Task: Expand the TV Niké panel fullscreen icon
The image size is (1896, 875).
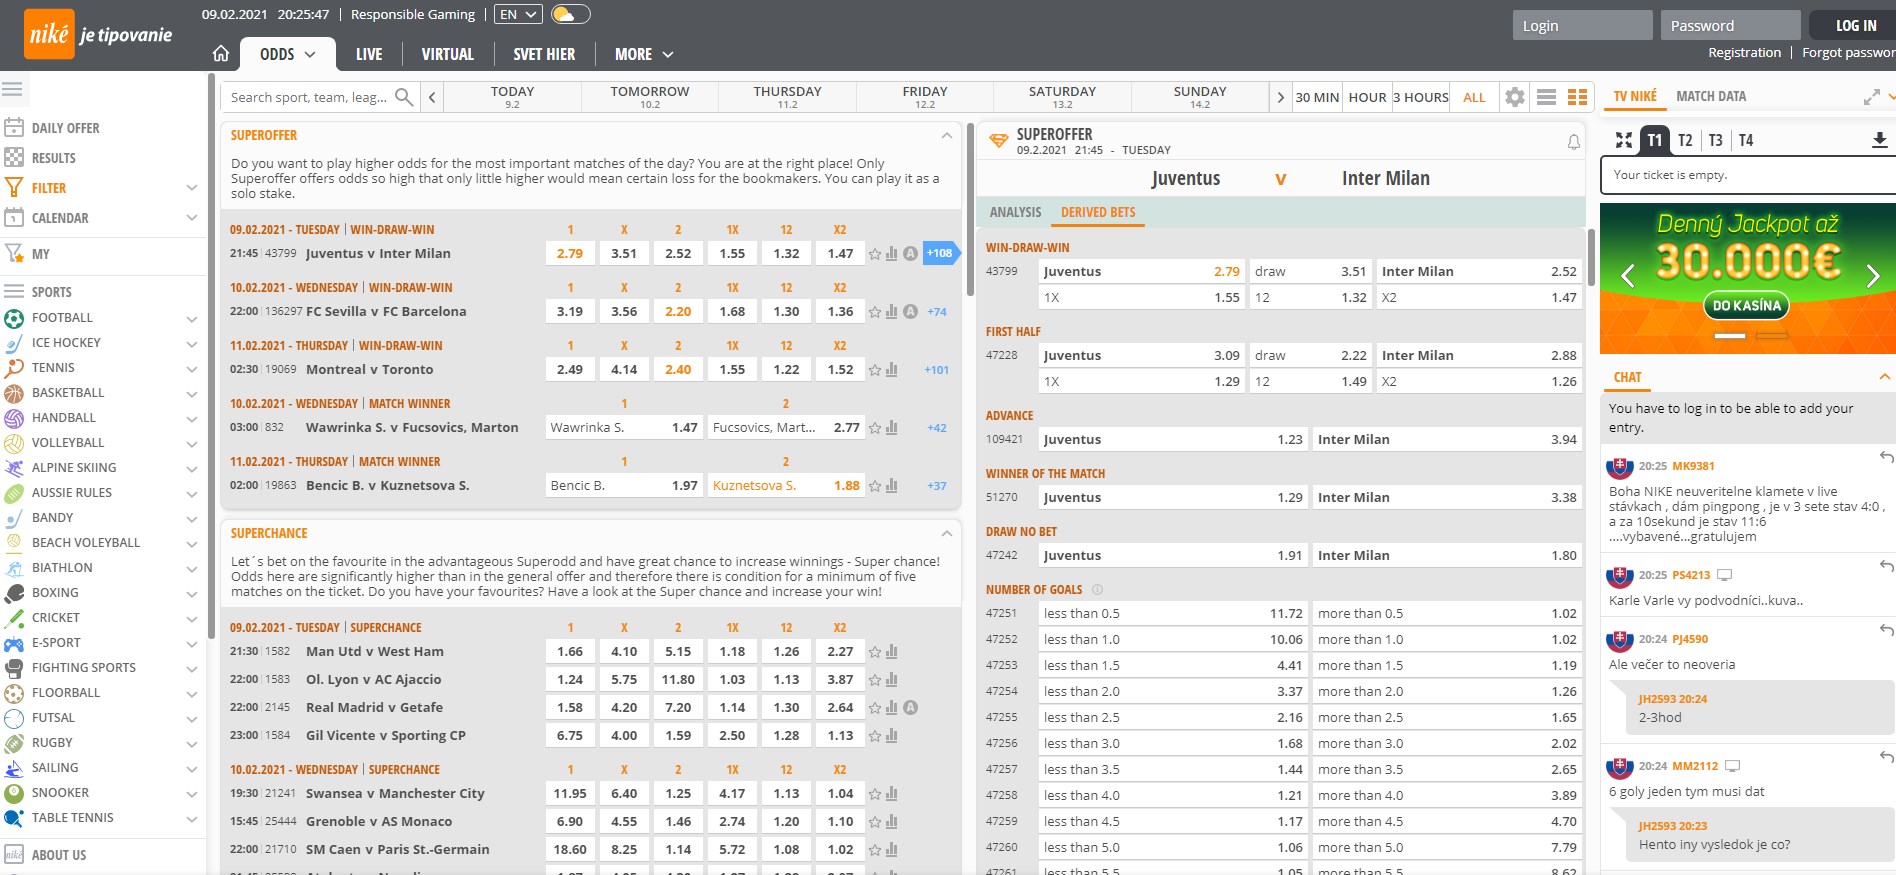Action: pos(1872,97)
